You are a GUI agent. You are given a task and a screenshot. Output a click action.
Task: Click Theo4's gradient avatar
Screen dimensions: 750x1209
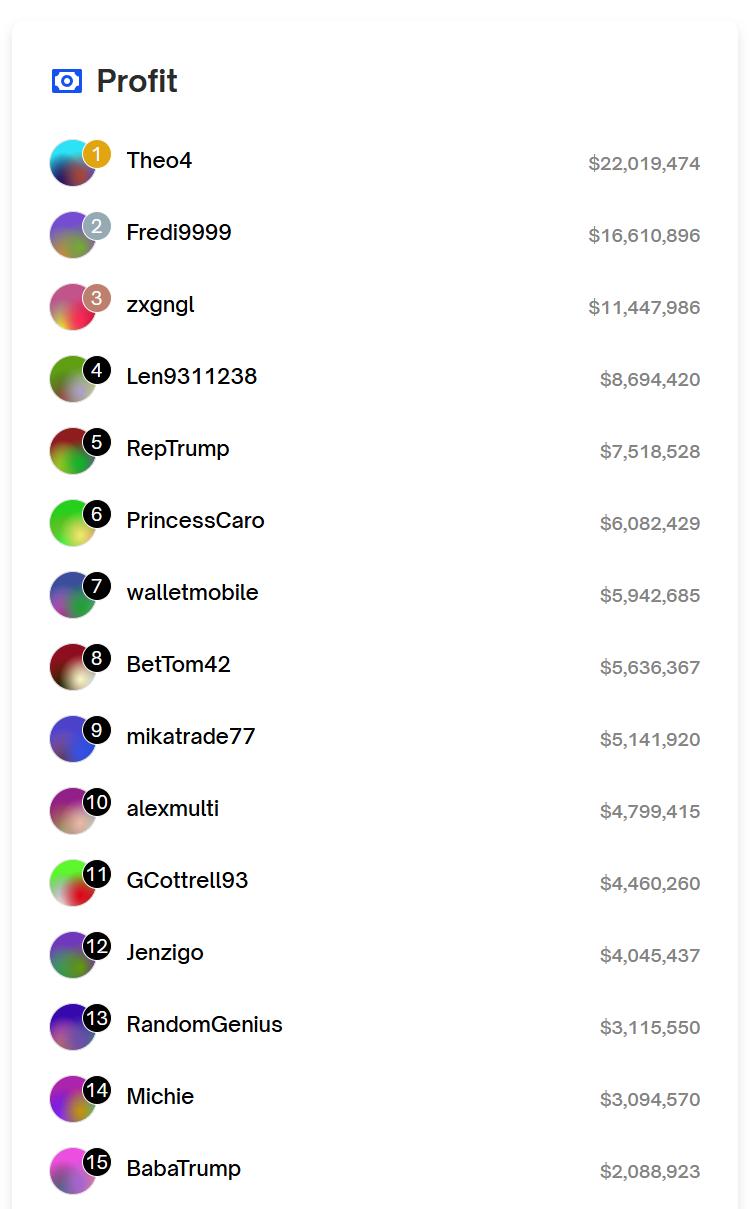click(70, 165)
